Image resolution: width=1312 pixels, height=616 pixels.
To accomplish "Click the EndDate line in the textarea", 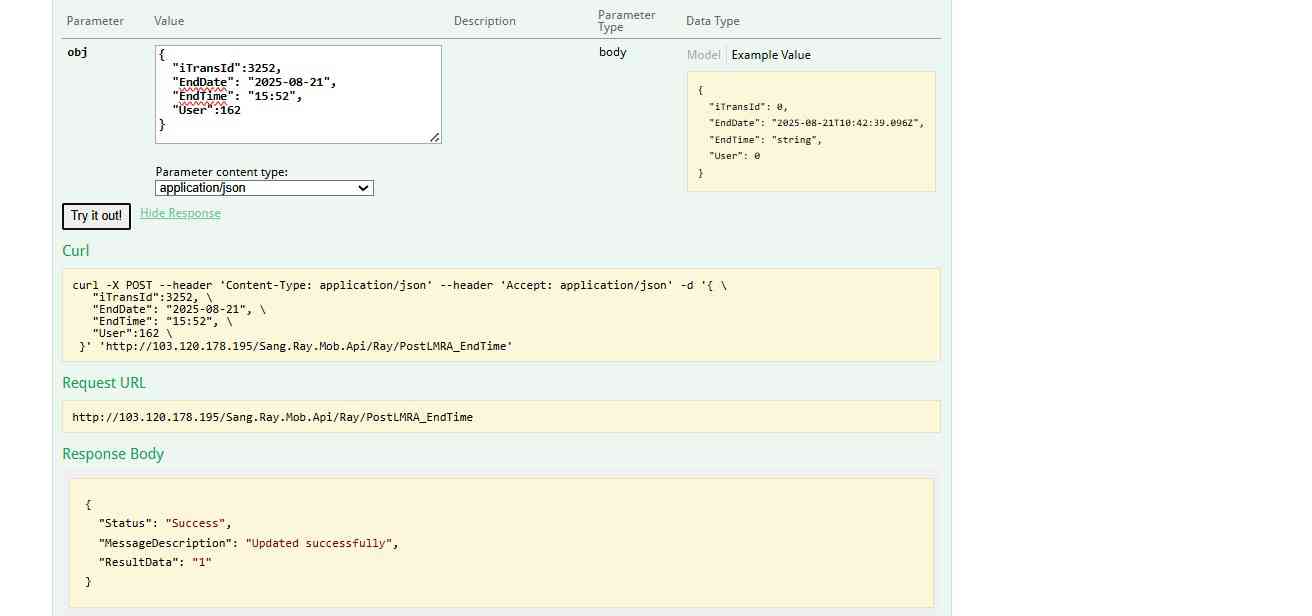I will coord(254,82).
